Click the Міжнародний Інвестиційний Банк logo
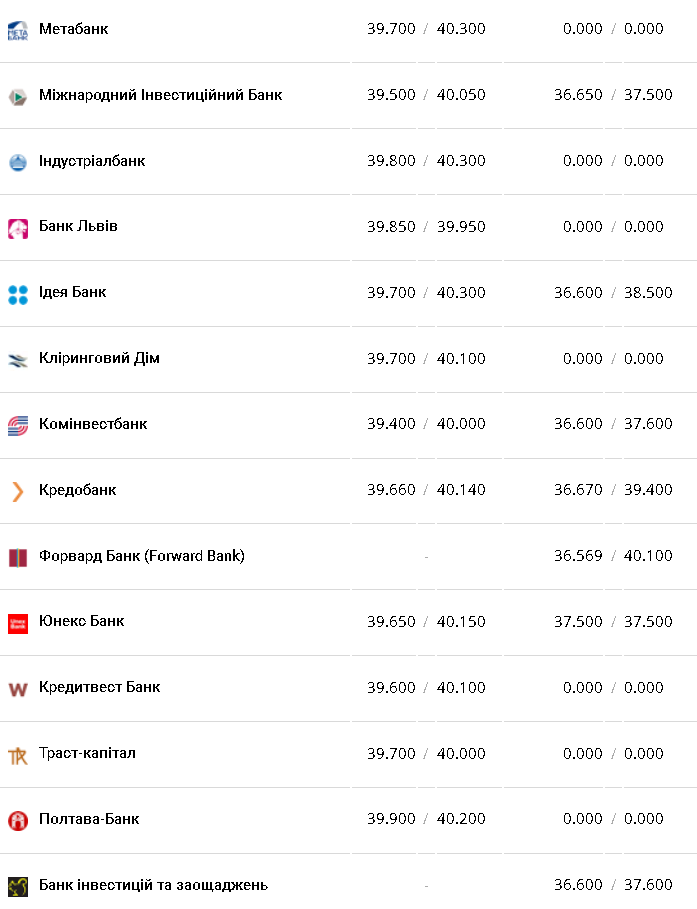The height and width of the screenshot is (909, 697). pyautogui.click(x=18, y=97)
